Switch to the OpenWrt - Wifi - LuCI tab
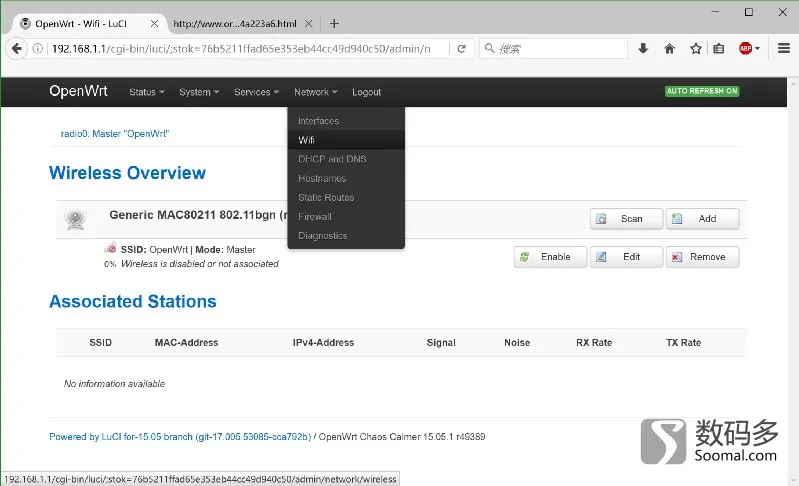Image resolution: width=799 pixels, height=486 pixels. click(87, 23)
